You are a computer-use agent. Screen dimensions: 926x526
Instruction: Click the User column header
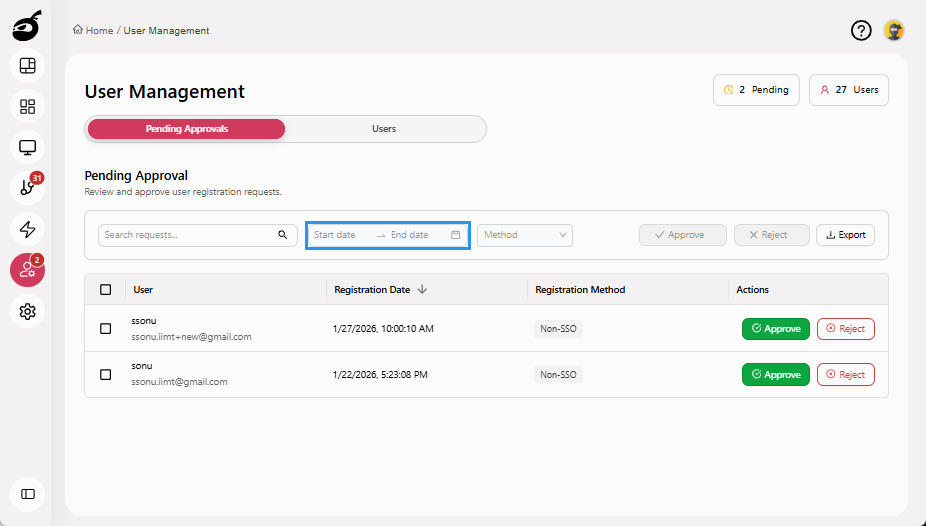click(143, 290)
